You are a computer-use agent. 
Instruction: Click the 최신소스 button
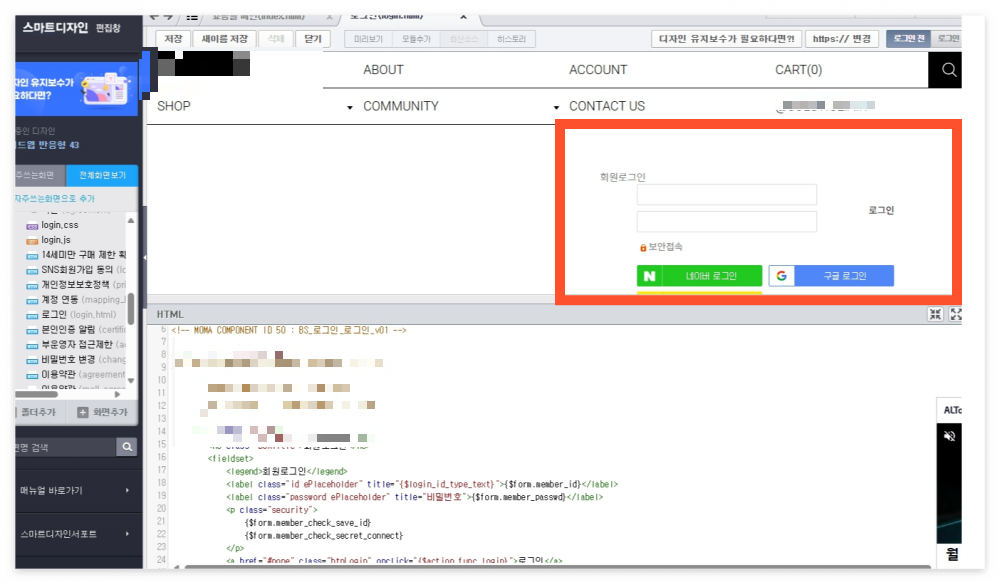(x=464, y=39)
